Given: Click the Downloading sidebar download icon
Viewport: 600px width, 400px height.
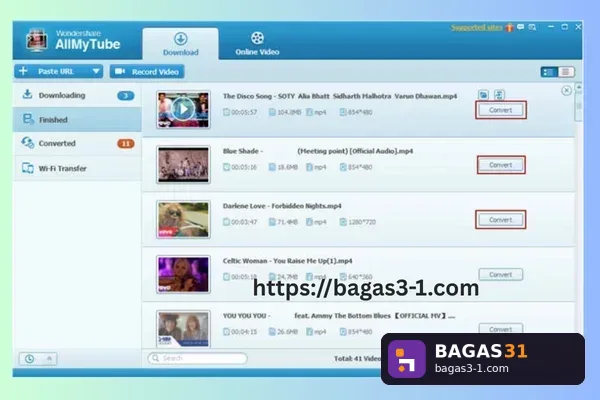Looking at the screenshot, I should pos(27,94).
